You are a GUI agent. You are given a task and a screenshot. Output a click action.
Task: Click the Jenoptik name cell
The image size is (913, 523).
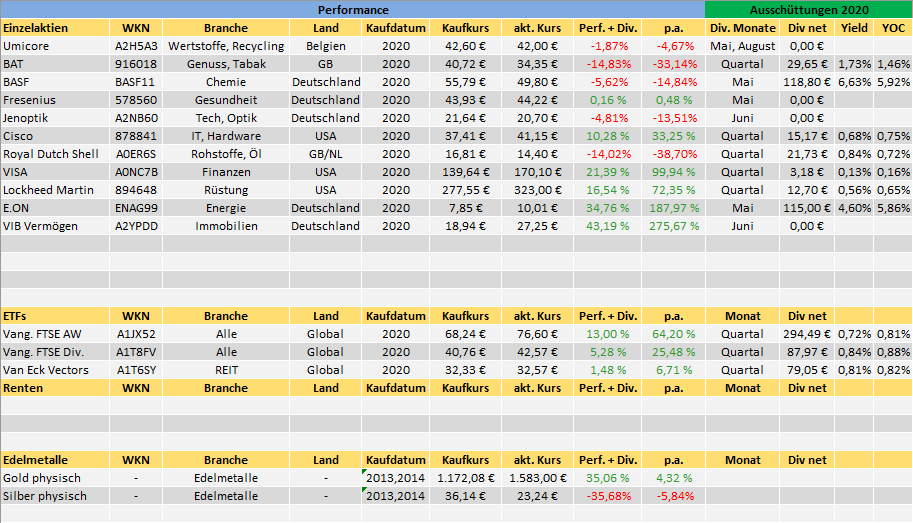[55, 118]
